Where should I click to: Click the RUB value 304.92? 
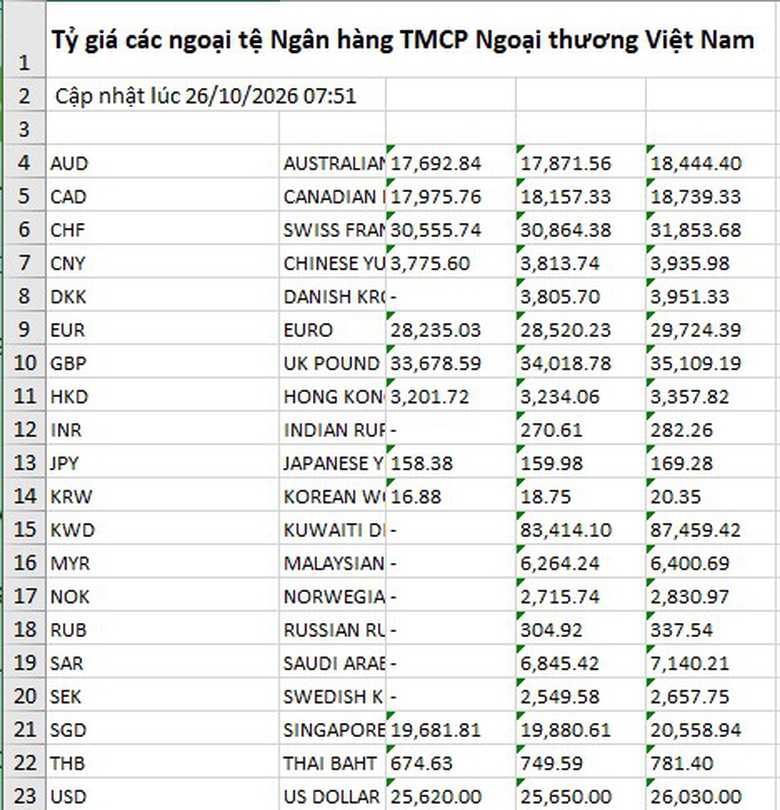581,628
